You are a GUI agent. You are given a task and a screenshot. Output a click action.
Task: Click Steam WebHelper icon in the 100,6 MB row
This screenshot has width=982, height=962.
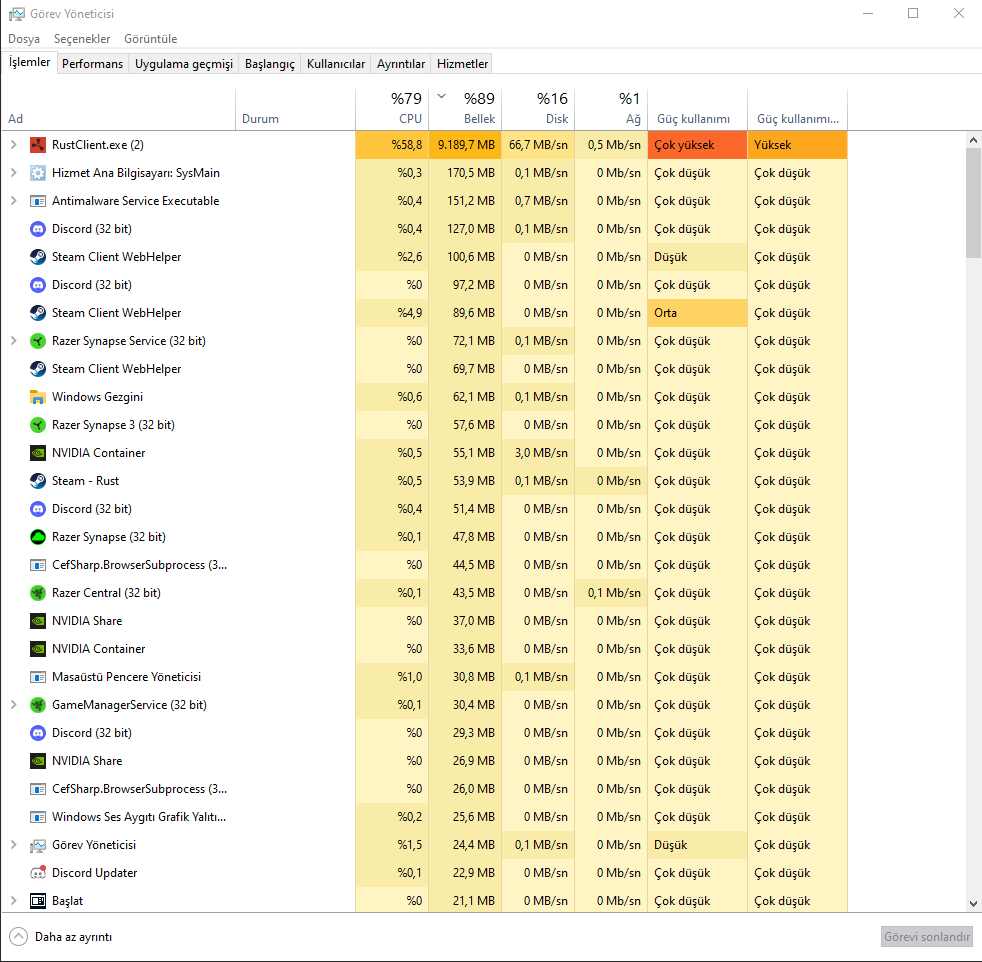pyautogui.click(x=38, y=257)
